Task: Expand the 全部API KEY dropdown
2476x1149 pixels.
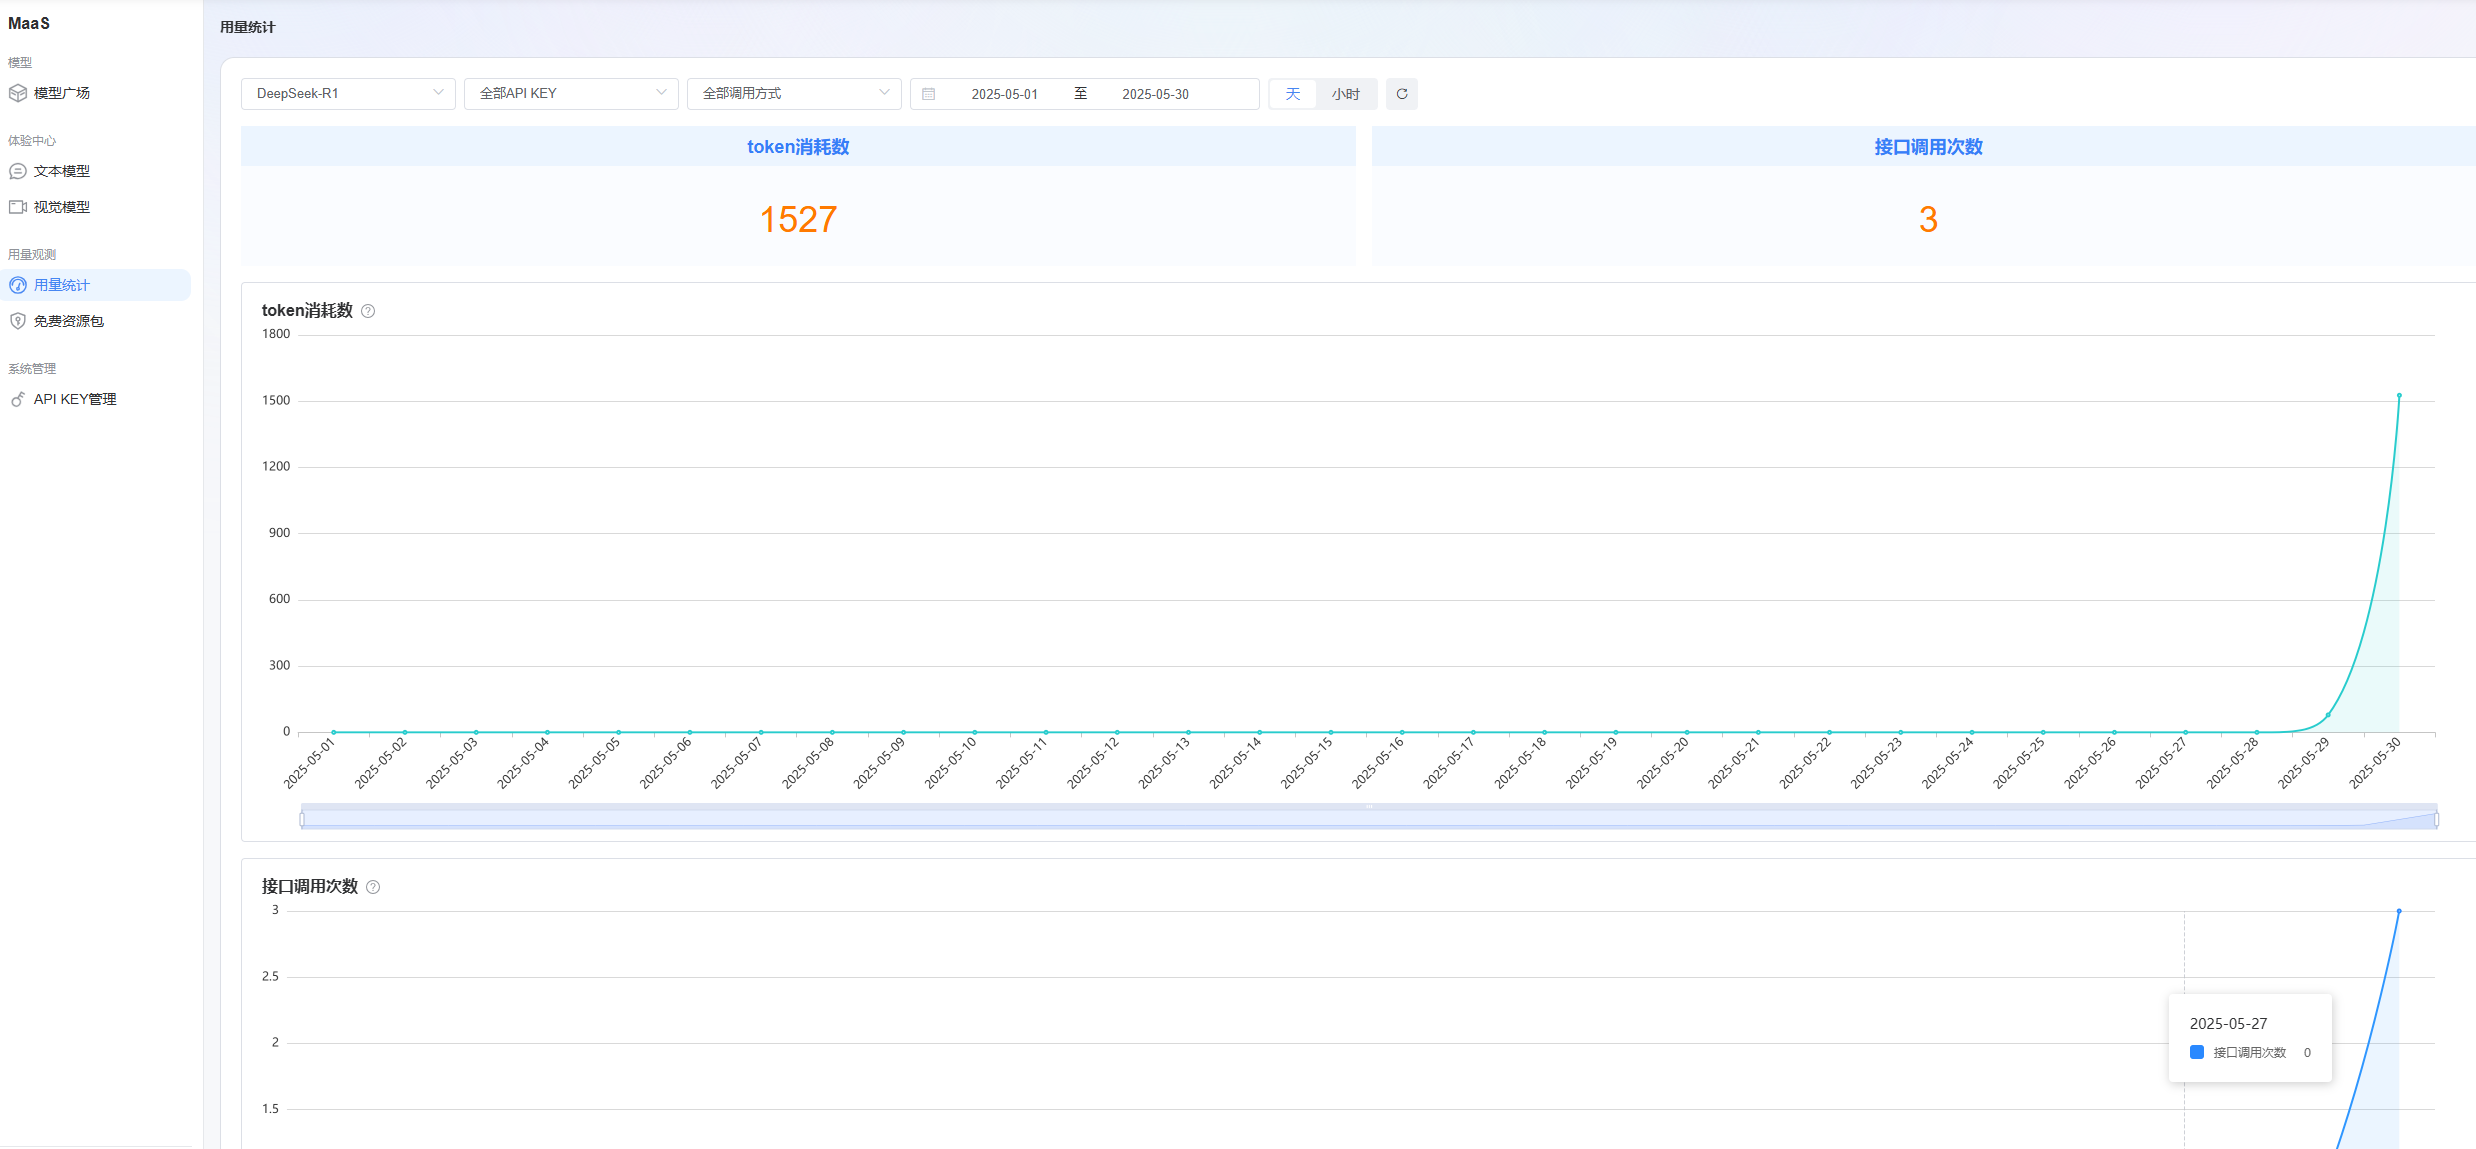Action: pos(571,94)
